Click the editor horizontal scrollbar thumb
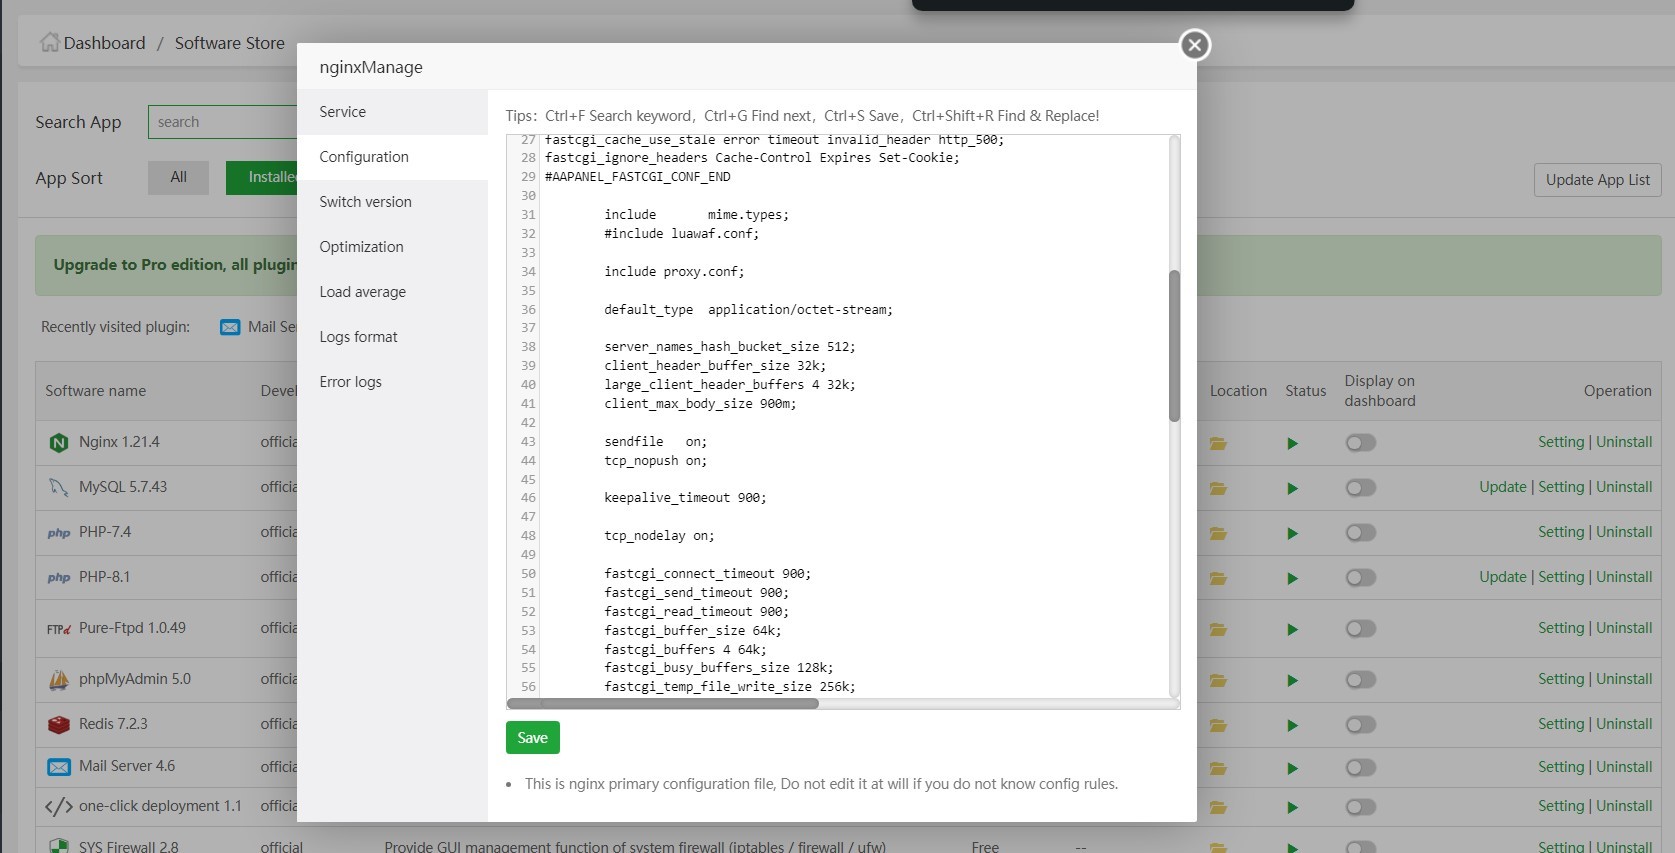1675x853 pixels. point(663,704)
